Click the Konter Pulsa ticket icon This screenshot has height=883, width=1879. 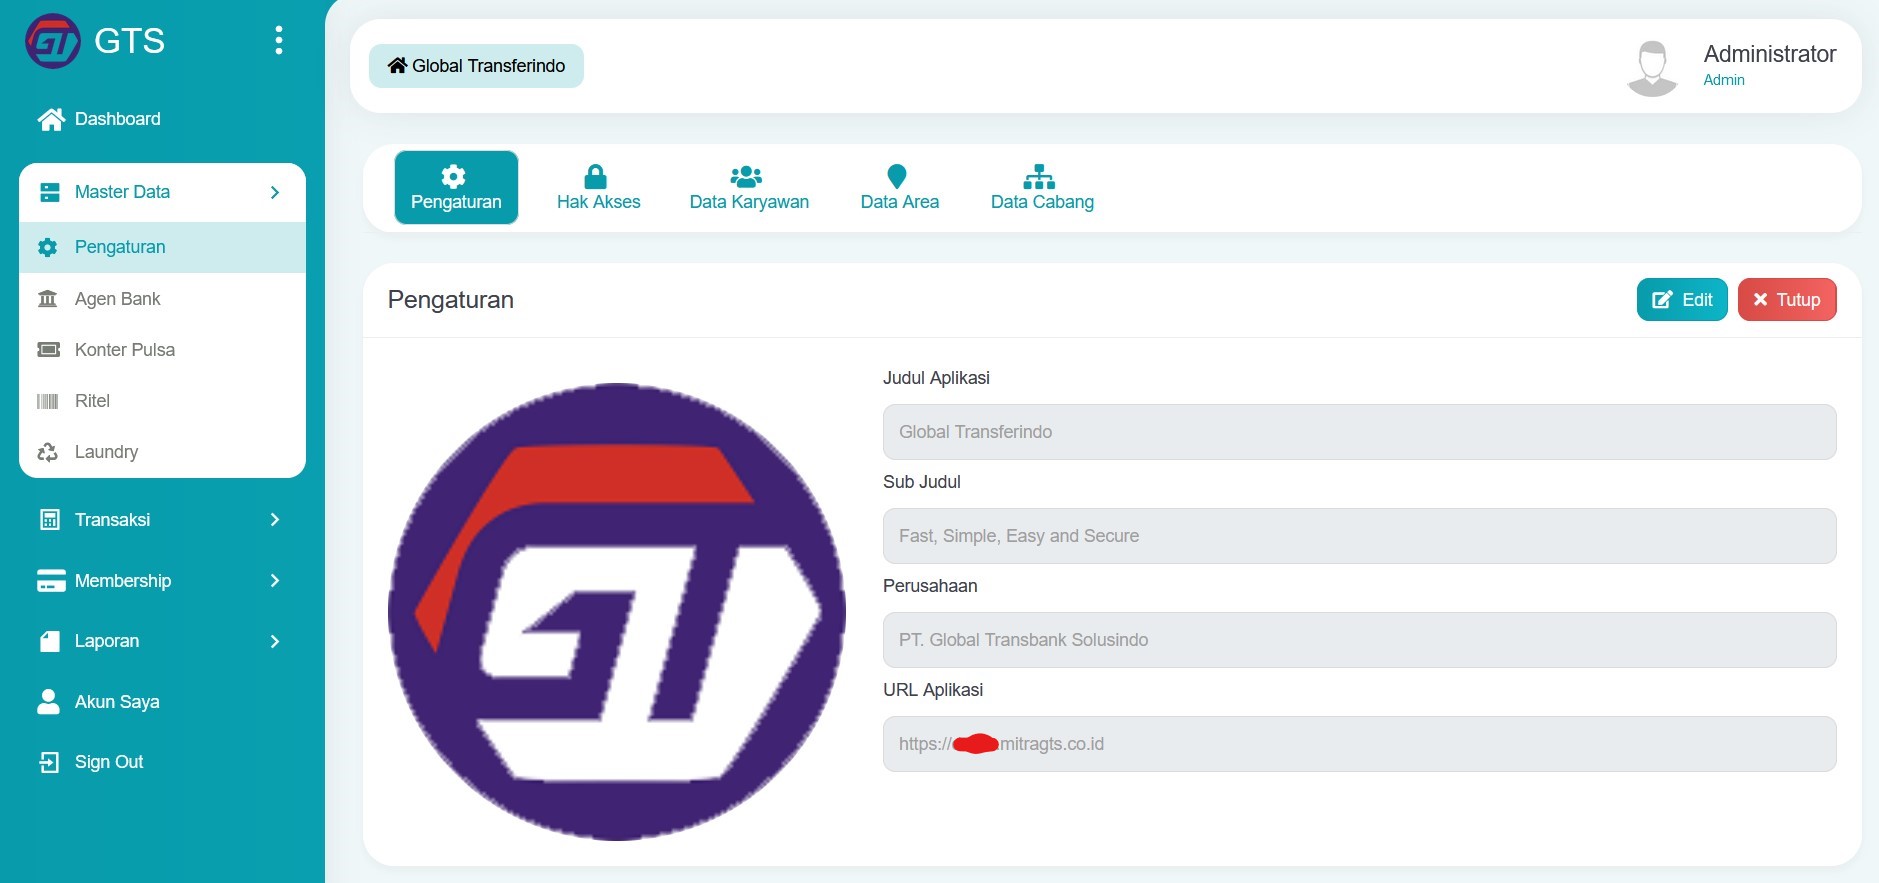pyautogui.click(x=48, y=350)
